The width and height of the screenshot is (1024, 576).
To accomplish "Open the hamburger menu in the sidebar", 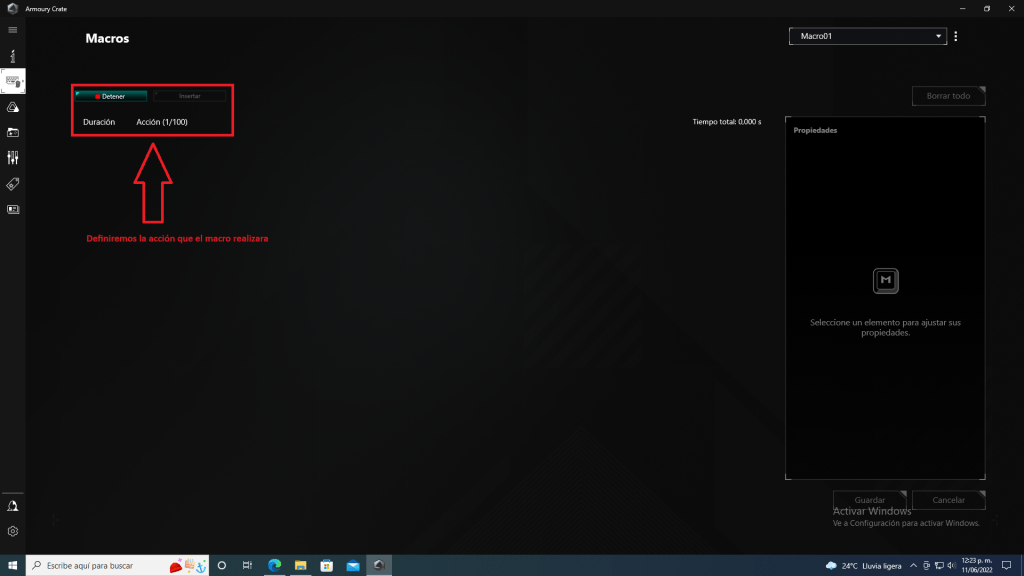I will (13, 30).
